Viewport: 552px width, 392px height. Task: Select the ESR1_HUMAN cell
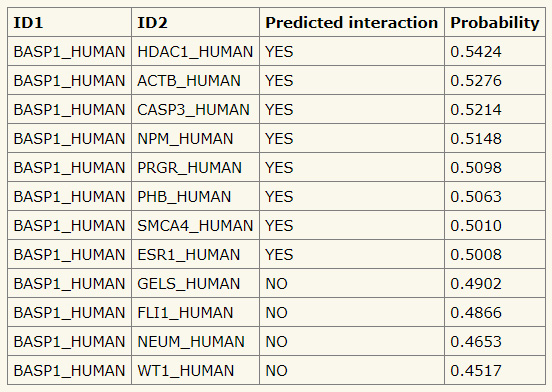tap(195, 254)
